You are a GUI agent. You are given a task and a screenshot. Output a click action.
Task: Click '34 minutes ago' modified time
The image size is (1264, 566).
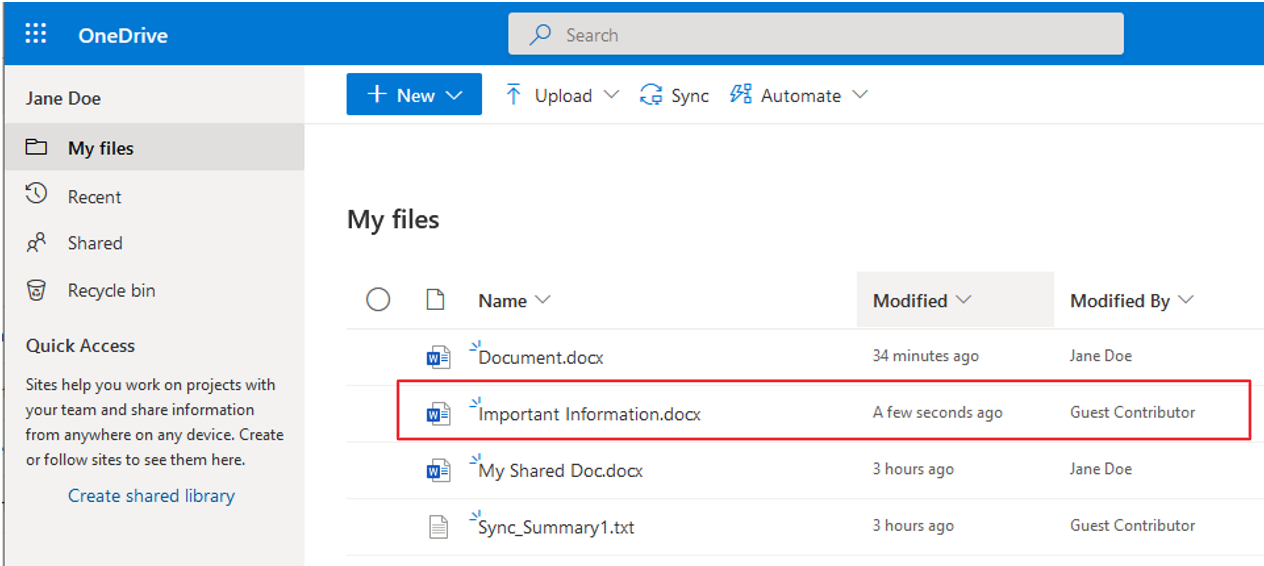click(x=926, y=356)
